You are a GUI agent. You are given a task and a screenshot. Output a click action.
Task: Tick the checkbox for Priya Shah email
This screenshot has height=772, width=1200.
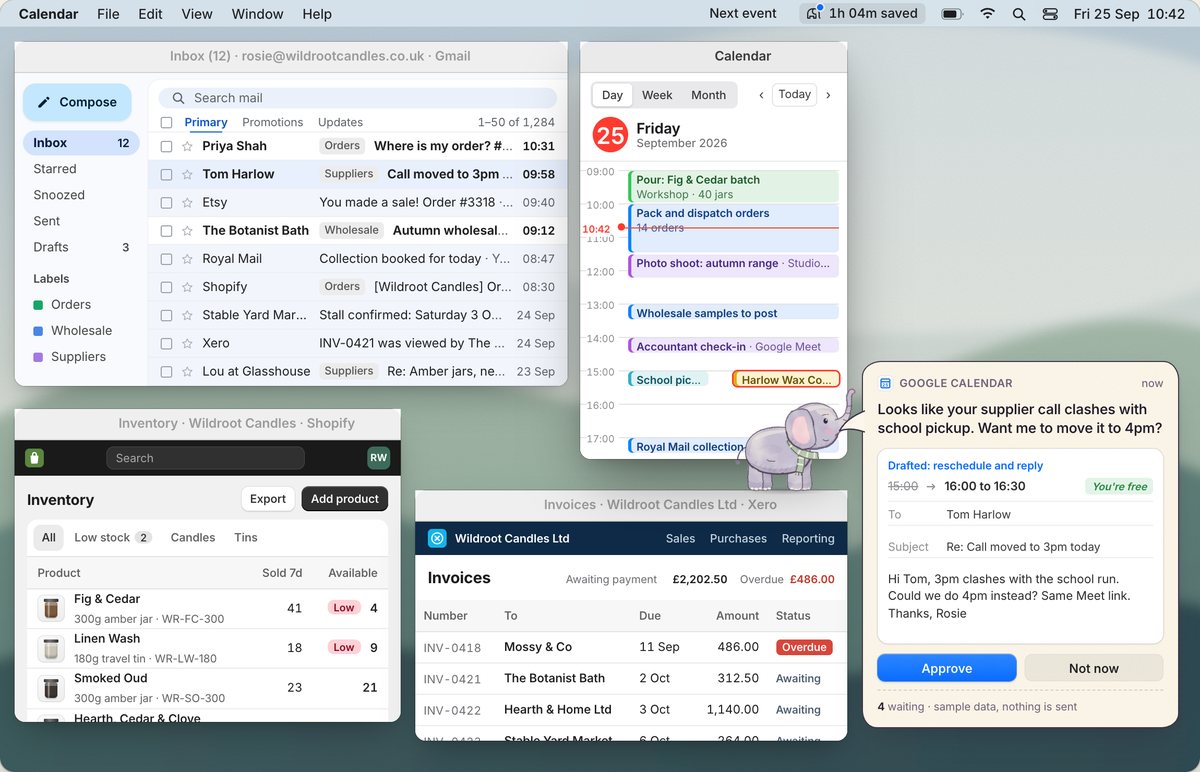pos(166,146)
